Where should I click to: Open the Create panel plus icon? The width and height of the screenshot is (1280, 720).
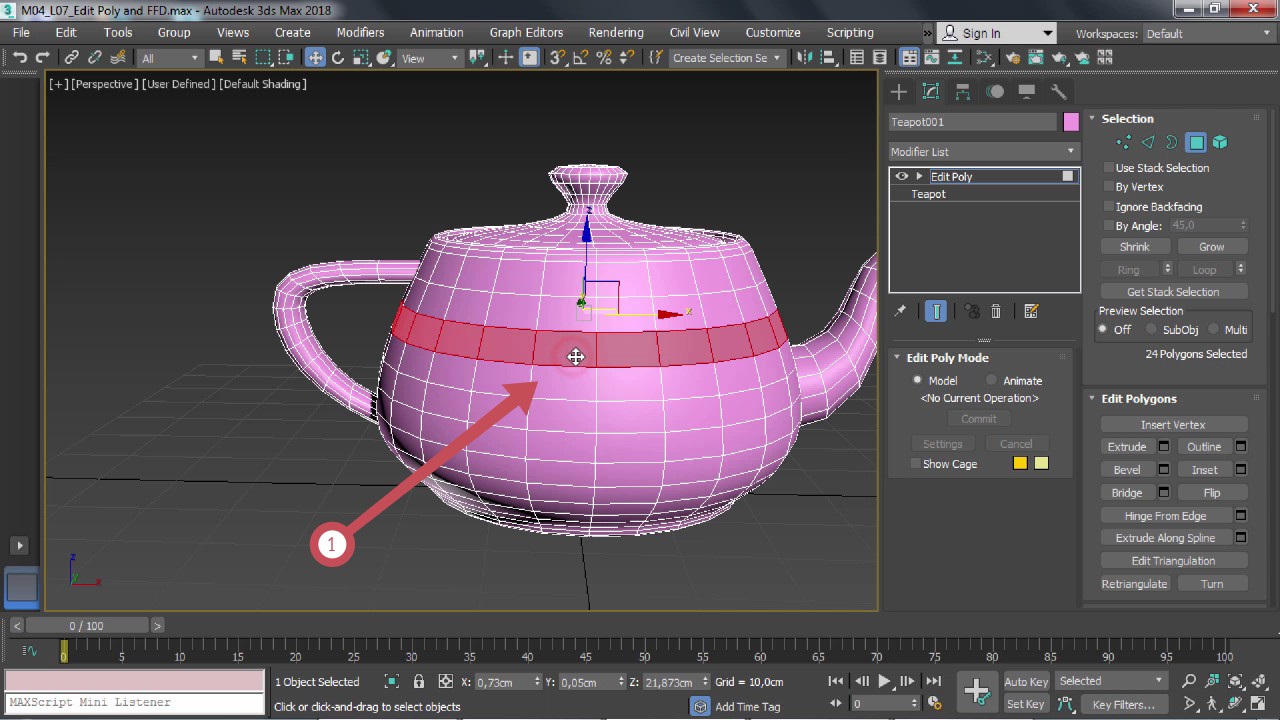(899, 92)
